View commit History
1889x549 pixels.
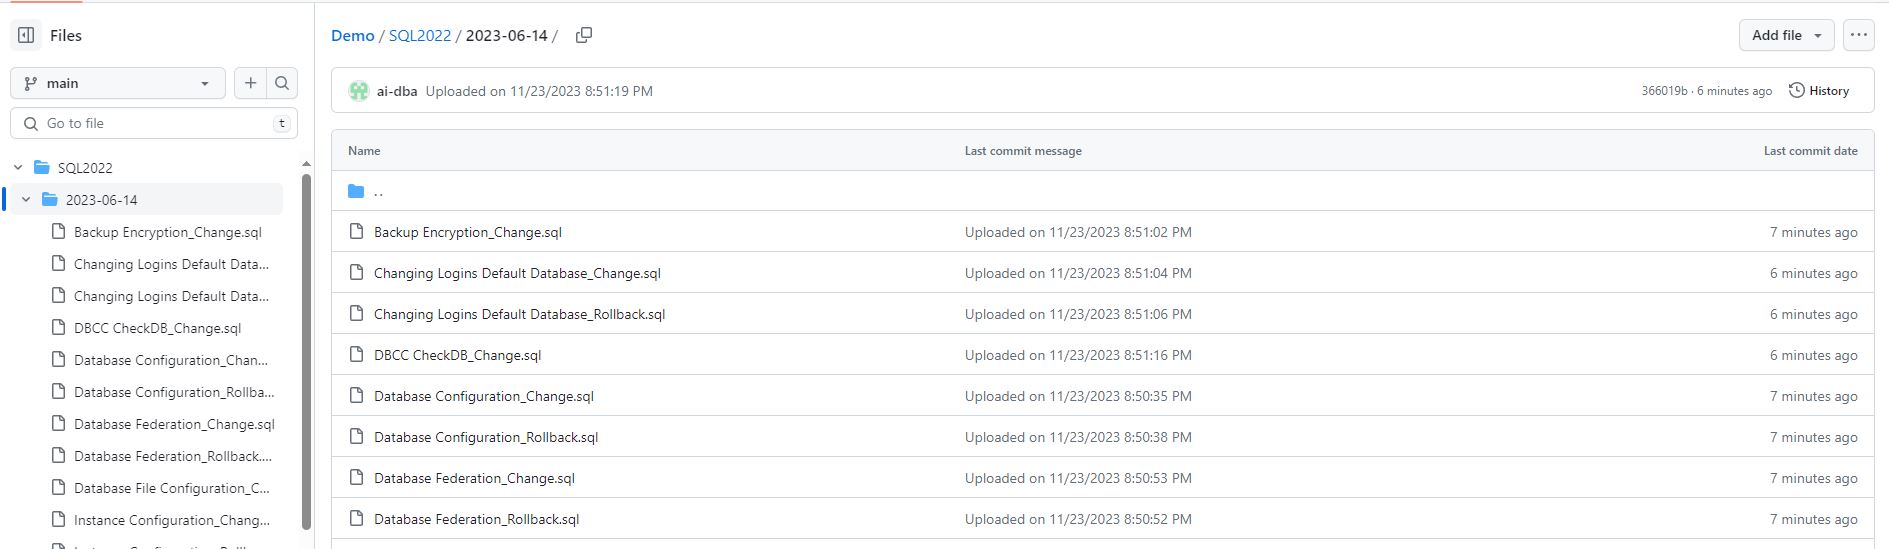[1819, 91]
